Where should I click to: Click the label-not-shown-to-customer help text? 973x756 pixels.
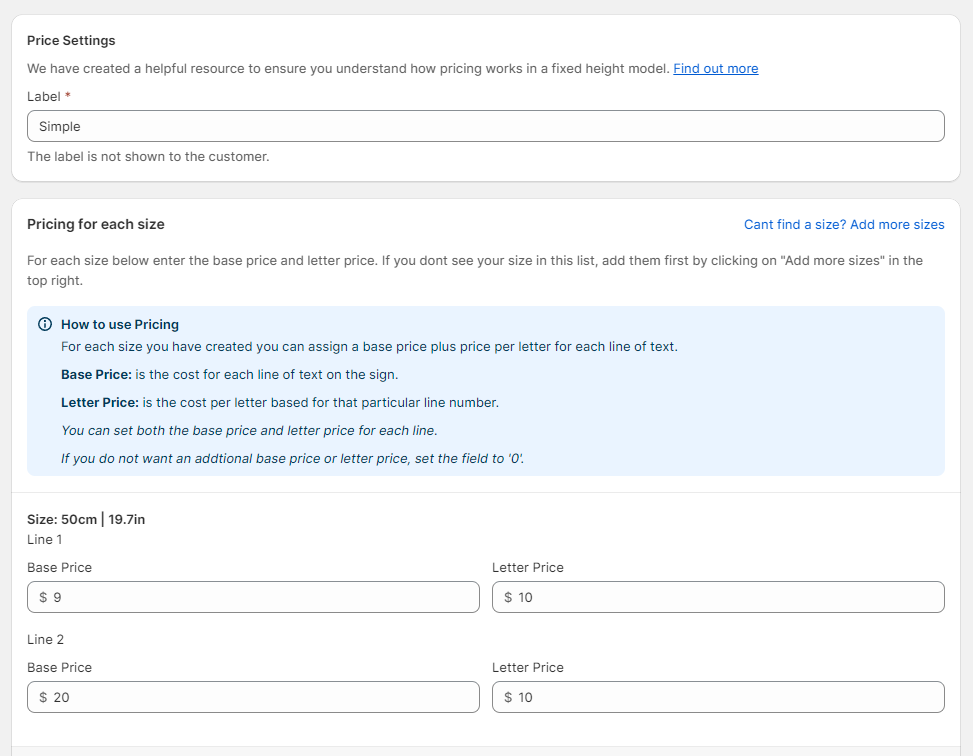pos(148,157)
